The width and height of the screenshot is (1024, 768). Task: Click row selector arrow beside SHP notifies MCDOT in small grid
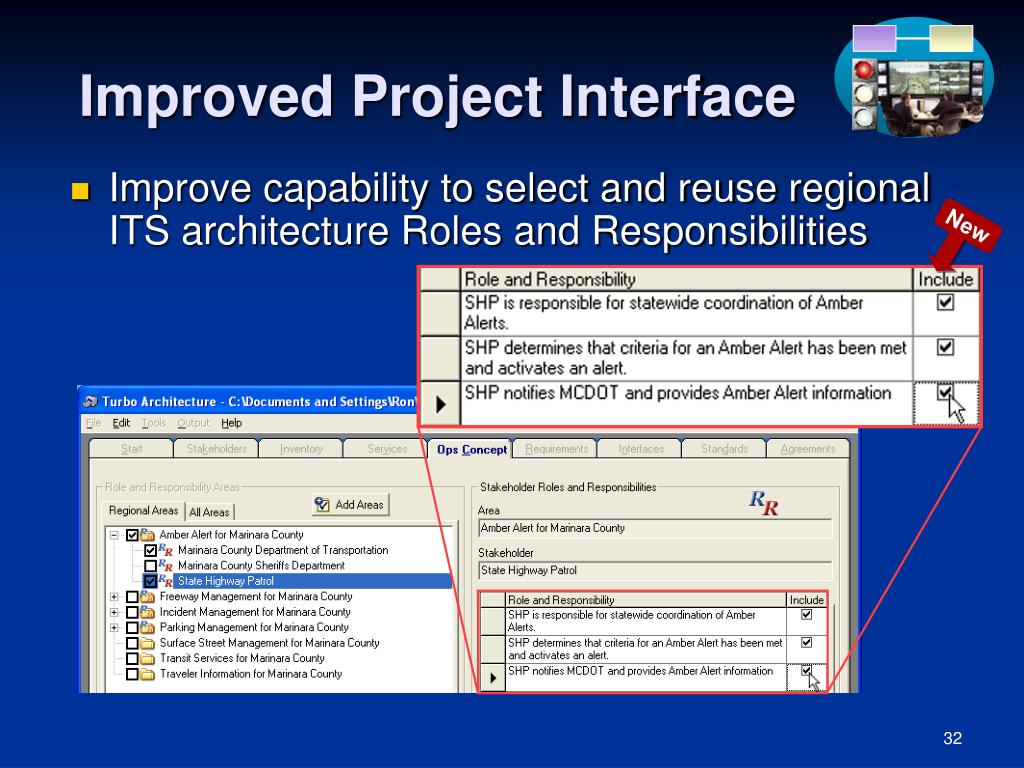click(493, 678)
